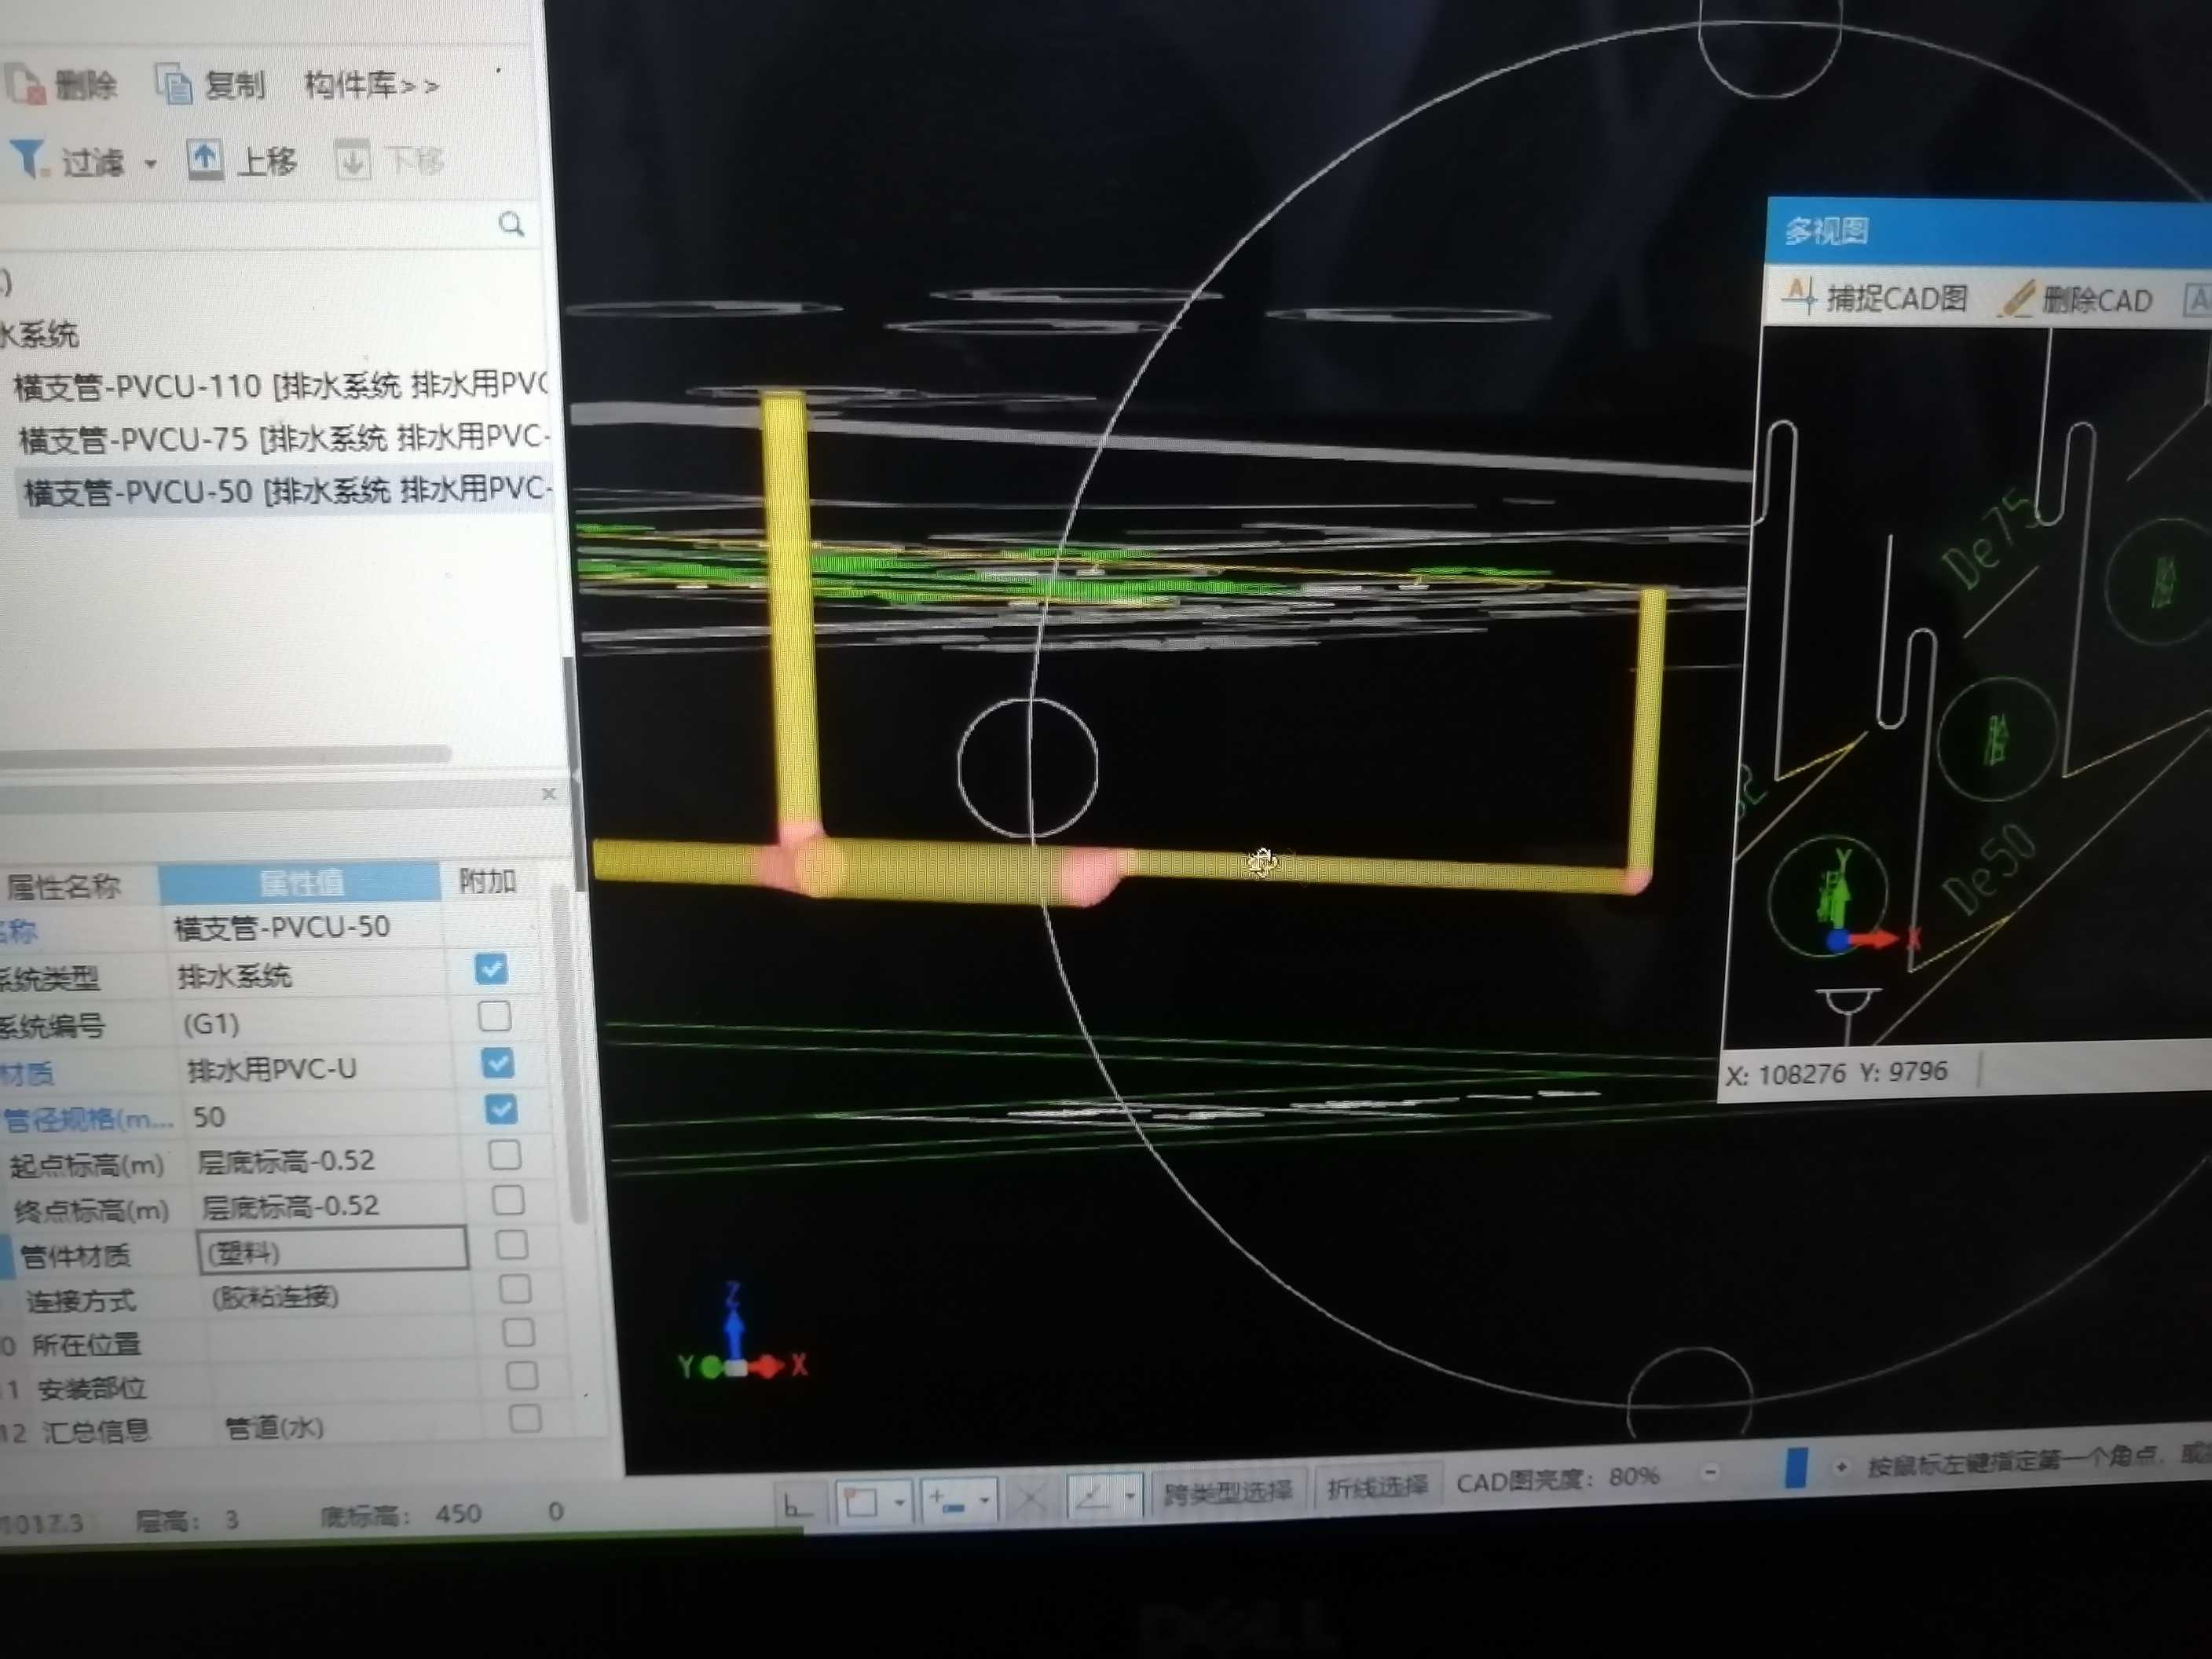
Task: Select 横支管-PVCU-50 in component list
Action: tap(286, 491)
